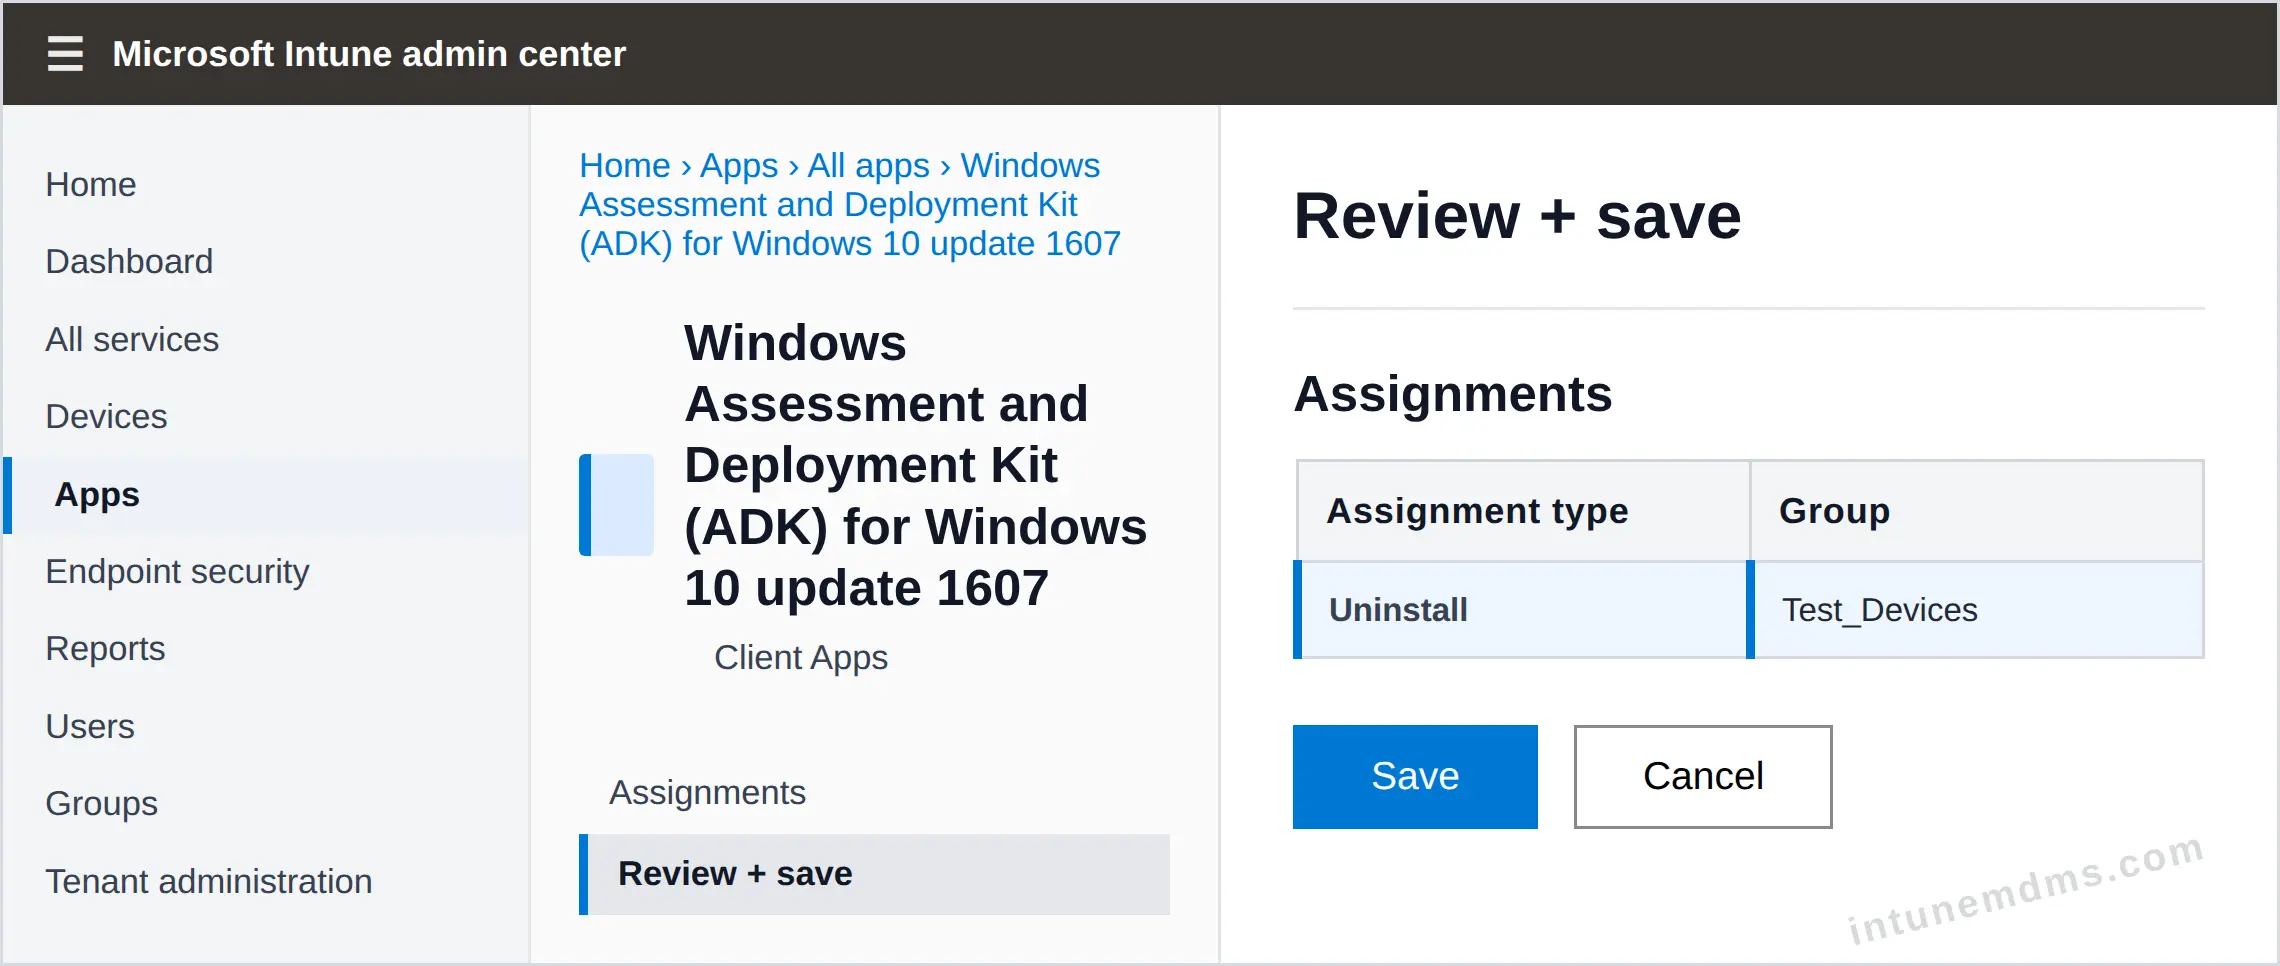
Task: Go to Users section
Action: (90, 727)
